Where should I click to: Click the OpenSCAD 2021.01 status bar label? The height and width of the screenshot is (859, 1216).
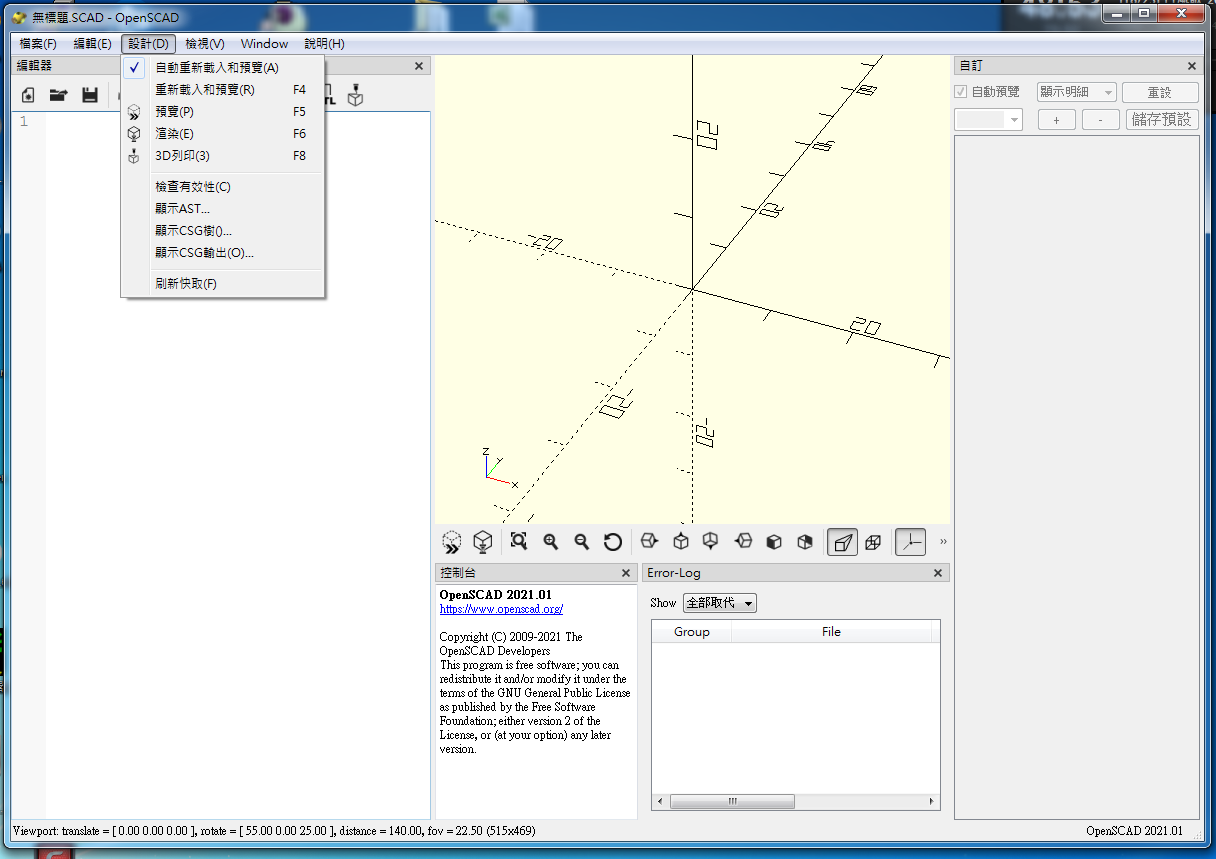[x=1134, y=831]
